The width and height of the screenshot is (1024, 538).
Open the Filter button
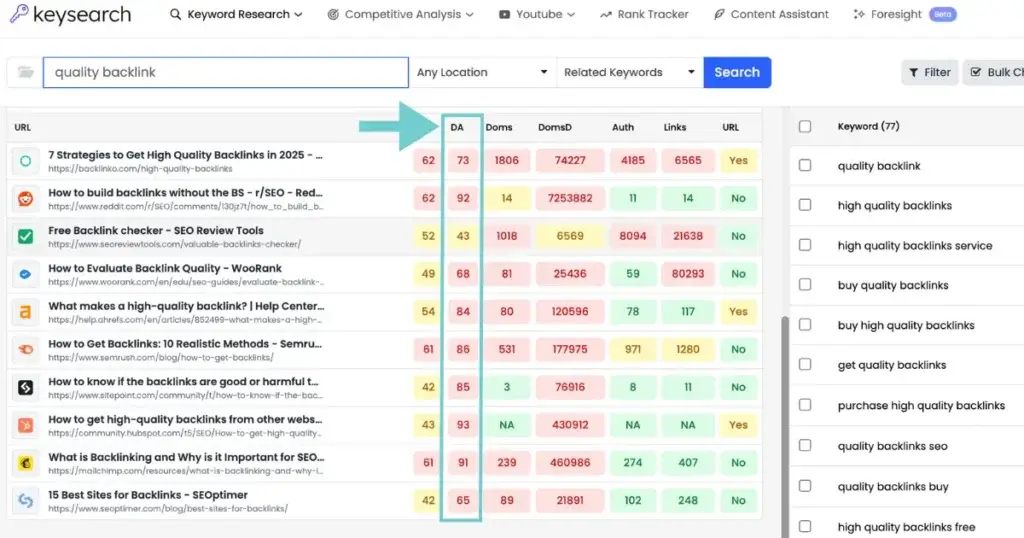click(929, 72)
